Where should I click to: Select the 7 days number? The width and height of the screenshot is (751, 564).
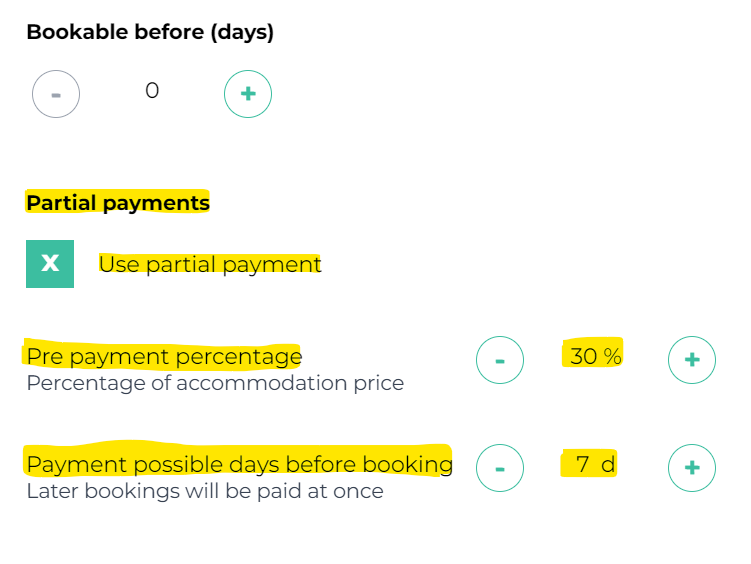coord(582,464)
